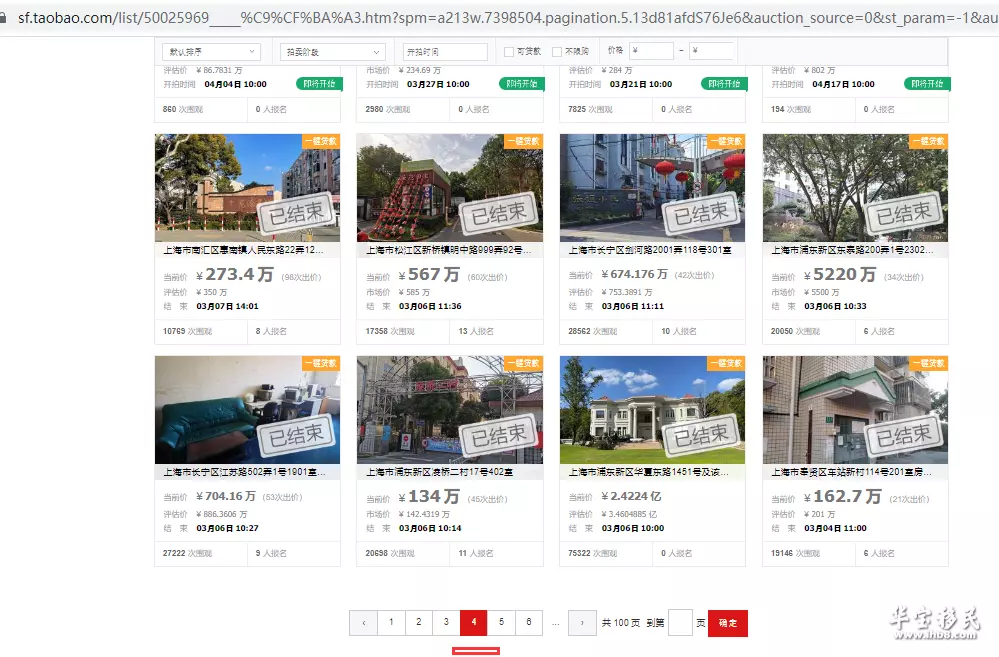Click 一键贷款 badge on 567万 listing
Image resolution: width=999 pixels, height=657 pixels.
click(524, 141)
